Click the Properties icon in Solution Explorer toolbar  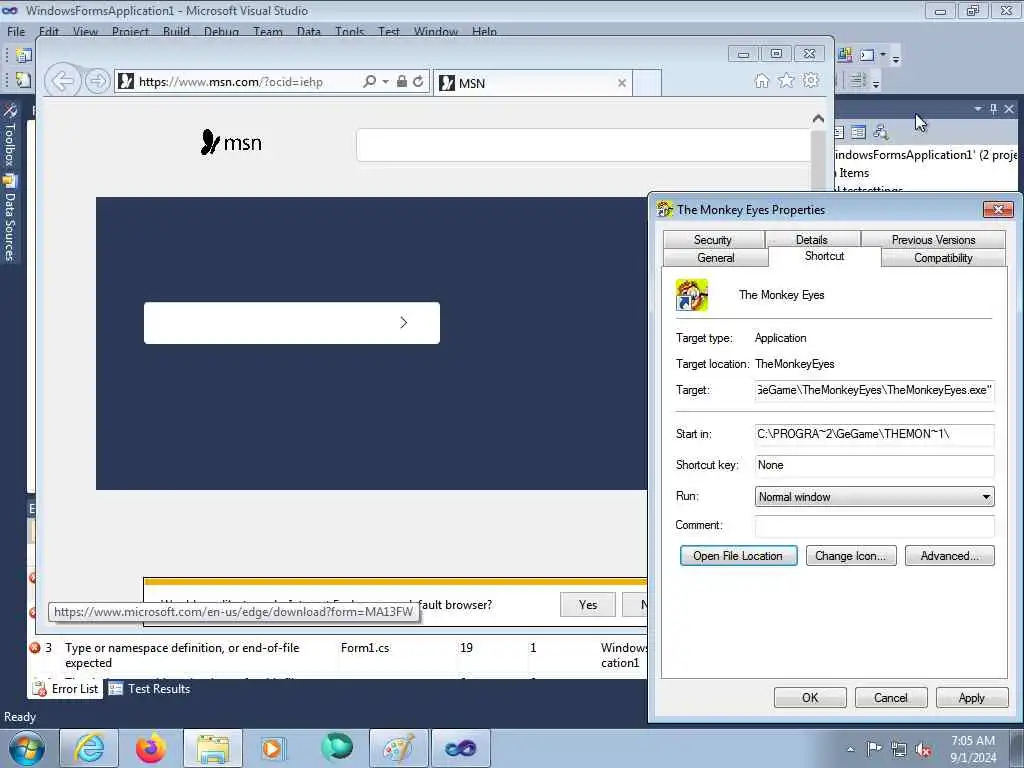[x=858, y=132]
